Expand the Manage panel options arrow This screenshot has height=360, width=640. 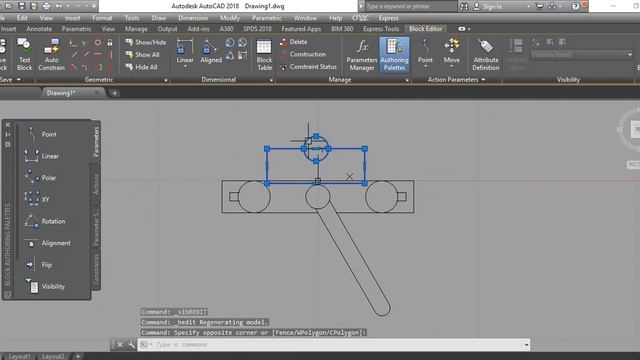click(x=407, y=80)
